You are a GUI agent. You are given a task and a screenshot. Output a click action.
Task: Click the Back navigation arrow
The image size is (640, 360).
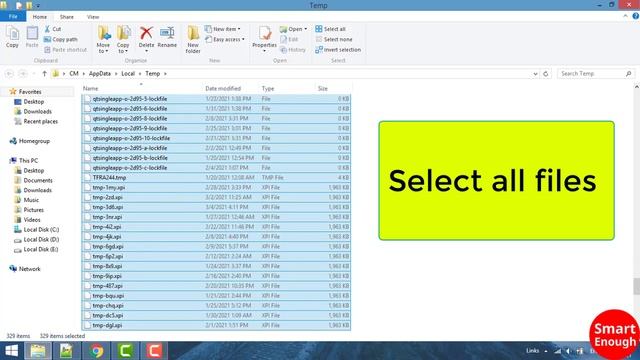click(10, 73)
